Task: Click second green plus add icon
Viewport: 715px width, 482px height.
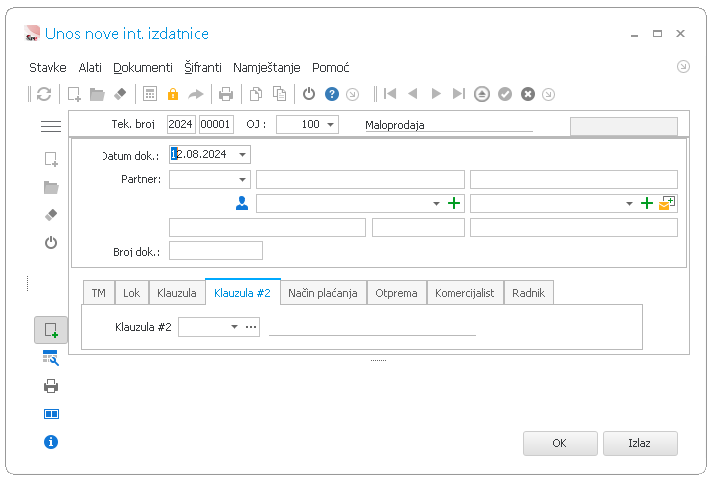Action: (x=647, y=203)
